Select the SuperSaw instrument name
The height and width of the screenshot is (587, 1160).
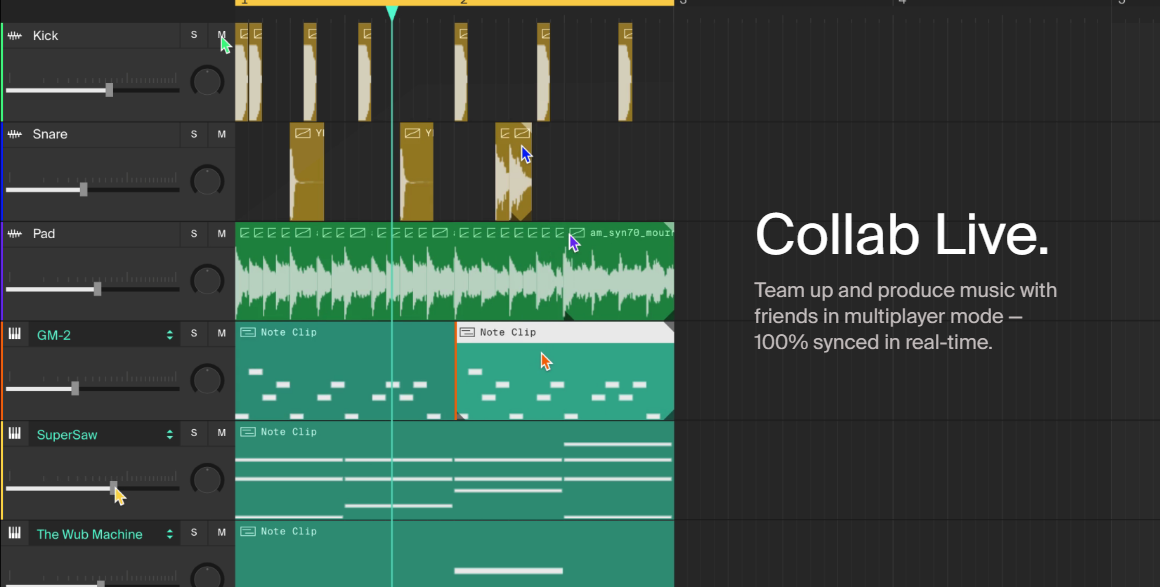(x=67, y=435)
